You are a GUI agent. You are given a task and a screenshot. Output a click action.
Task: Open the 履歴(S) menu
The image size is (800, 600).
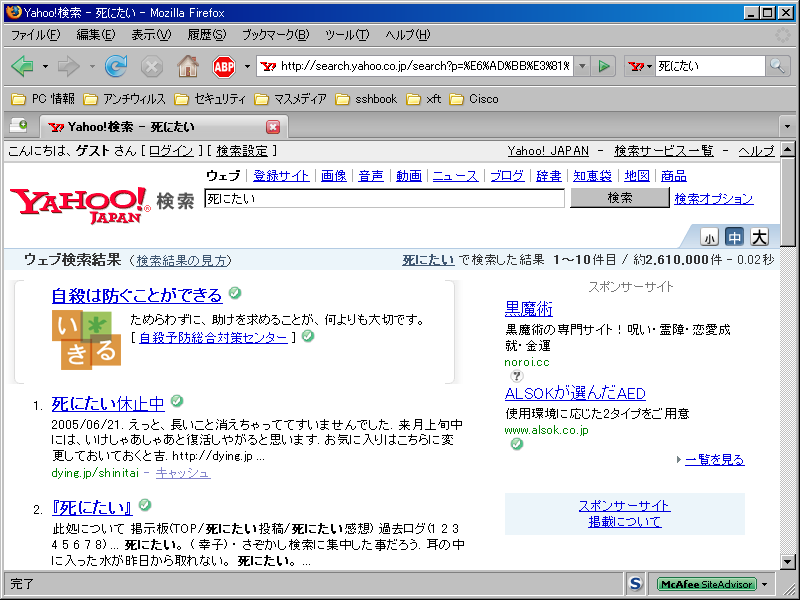pyautogui.click(x=207, y=35)
